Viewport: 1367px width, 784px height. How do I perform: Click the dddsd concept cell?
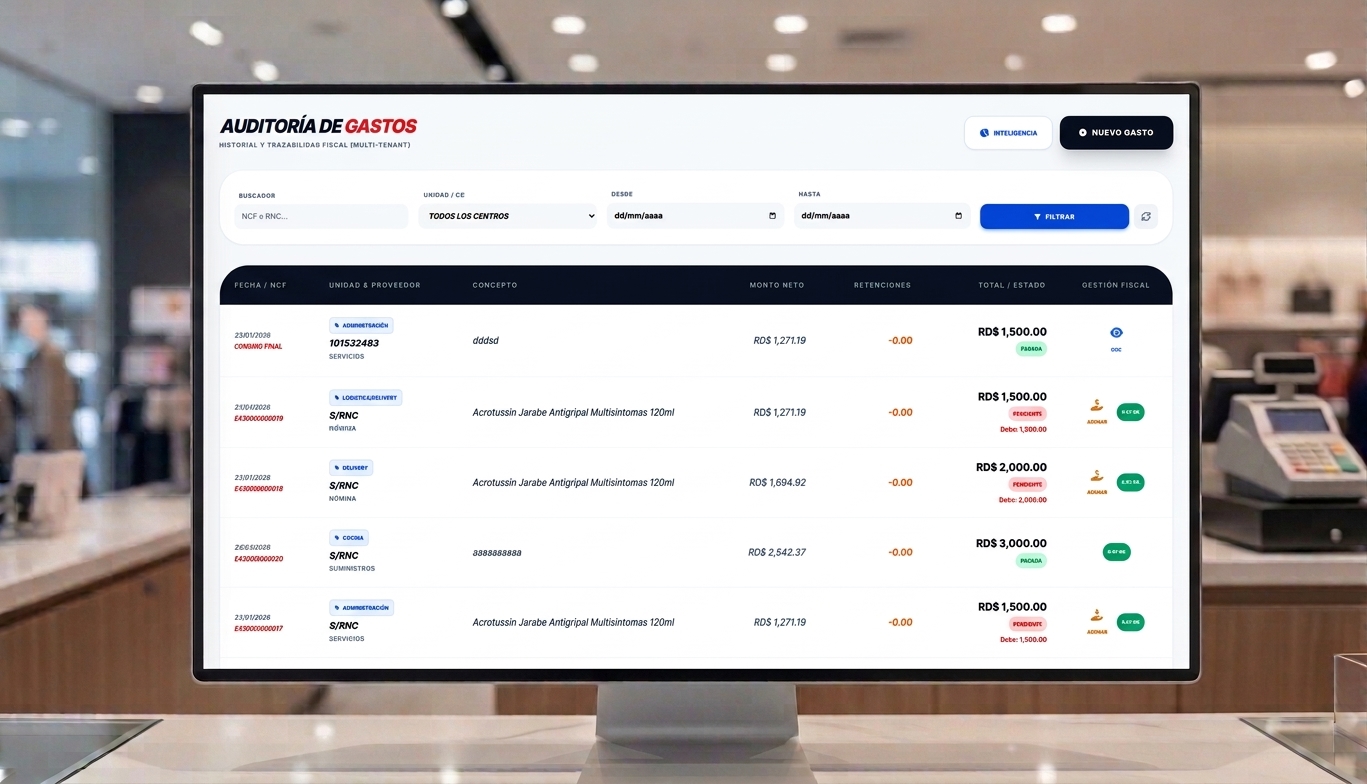(486, 341)
